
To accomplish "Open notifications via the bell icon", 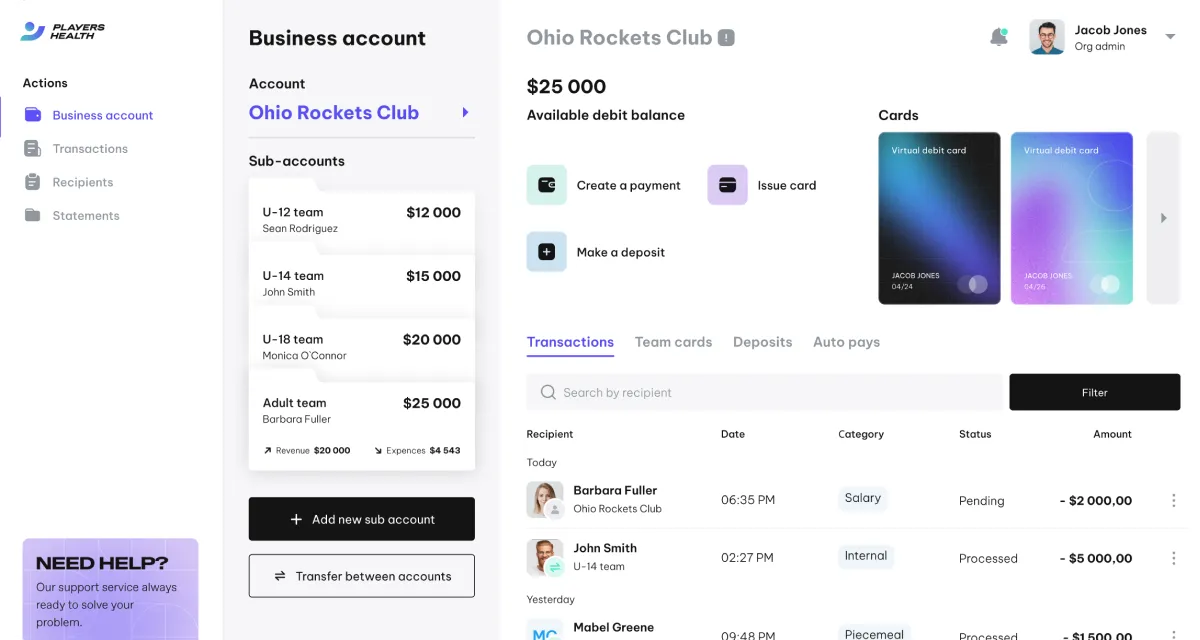I will [998, 36].
